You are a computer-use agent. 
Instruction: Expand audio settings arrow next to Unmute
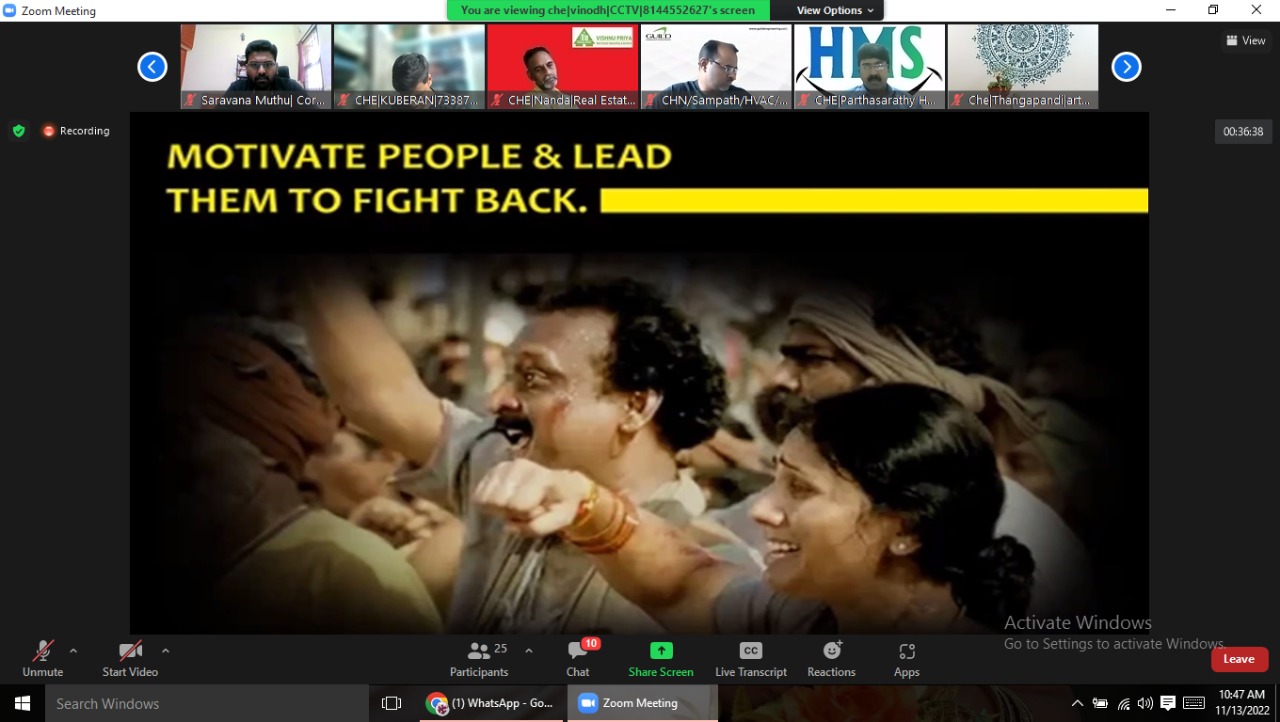pyautogui.click(x=73, y=651)
